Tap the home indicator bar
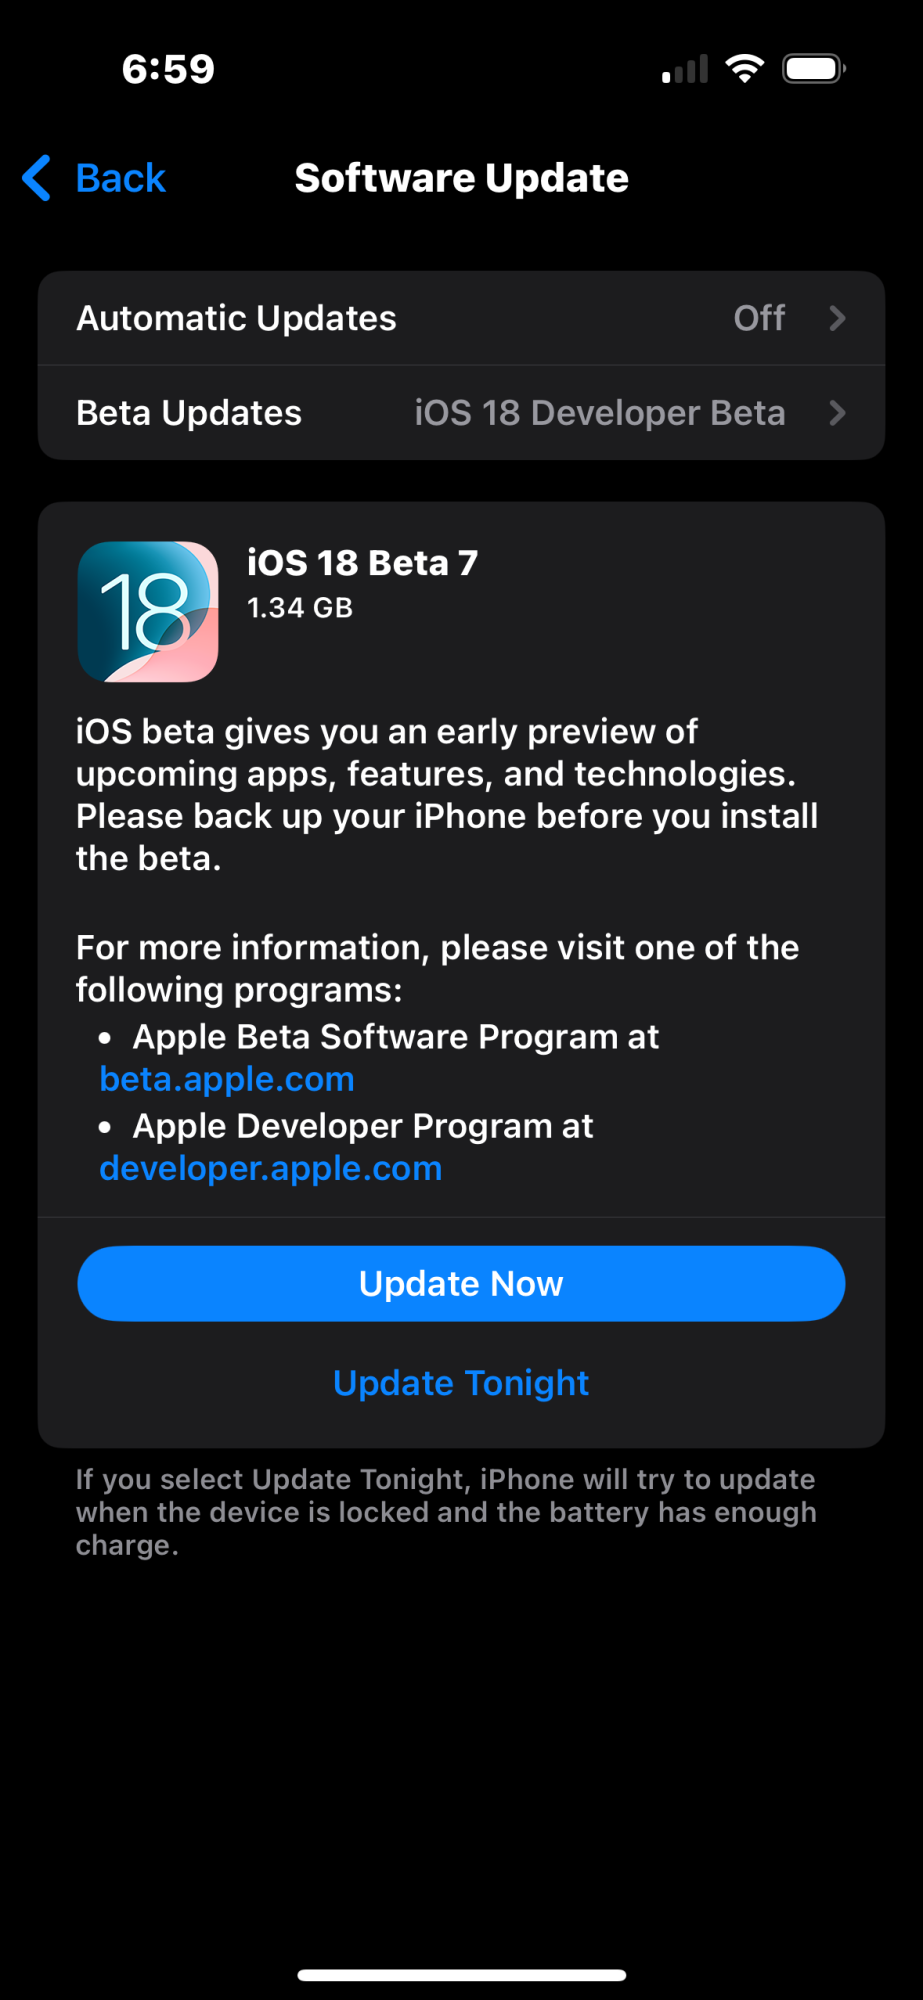Viewport: 923px width, 2000px height. (461, 1975)
